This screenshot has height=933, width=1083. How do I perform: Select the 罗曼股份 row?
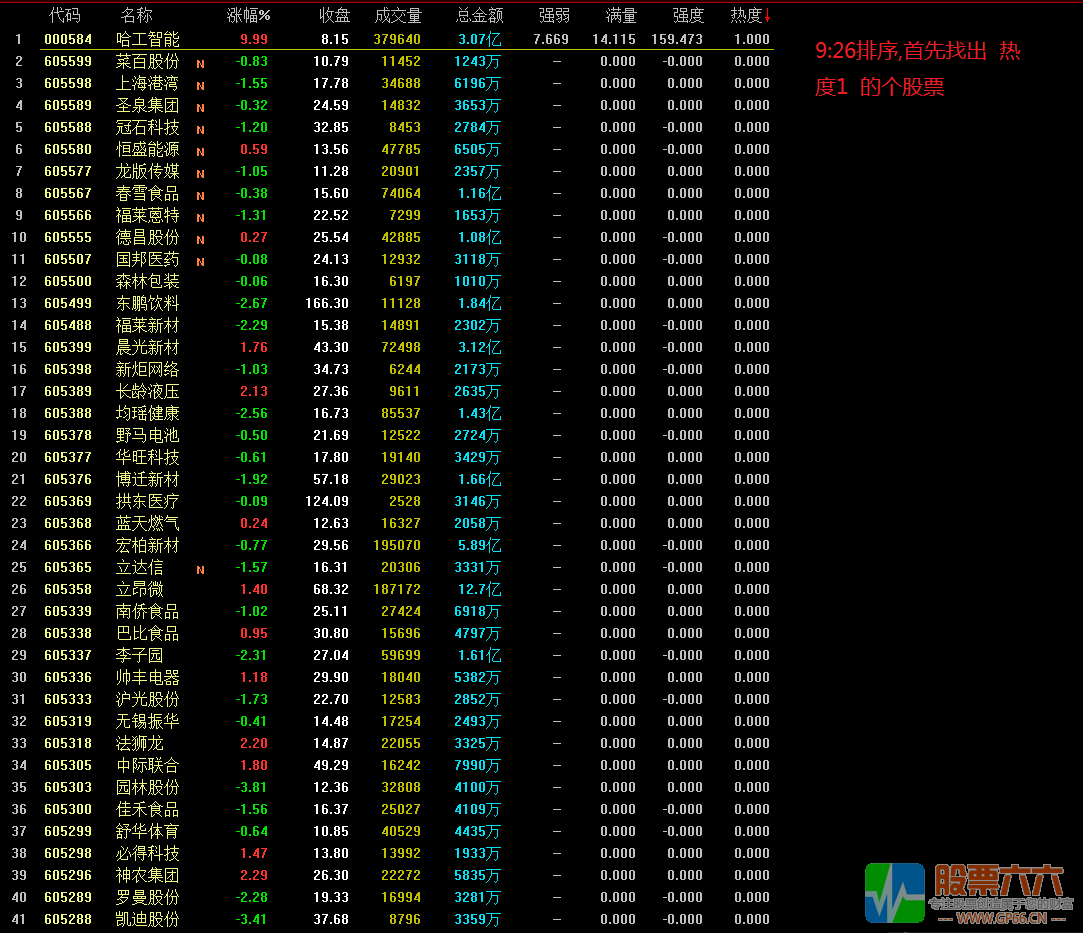[x=391, y=898]
